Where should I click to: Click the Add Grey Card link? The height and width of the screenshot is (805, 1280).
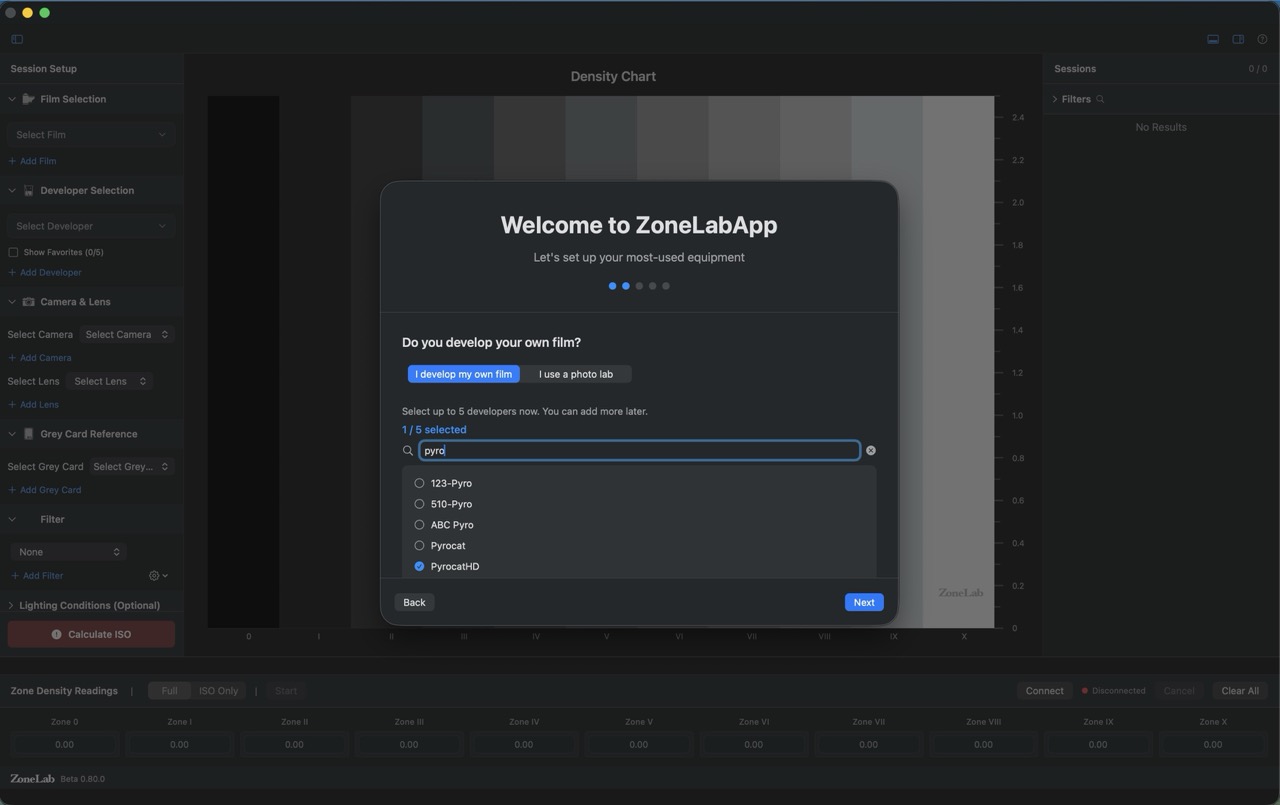[45, 490]
